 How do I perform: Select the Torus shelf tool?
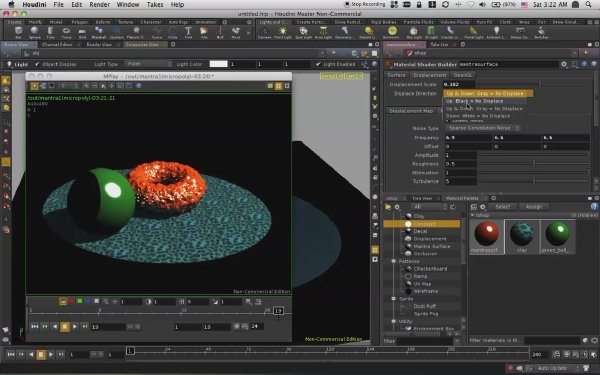tap(66, 32)
